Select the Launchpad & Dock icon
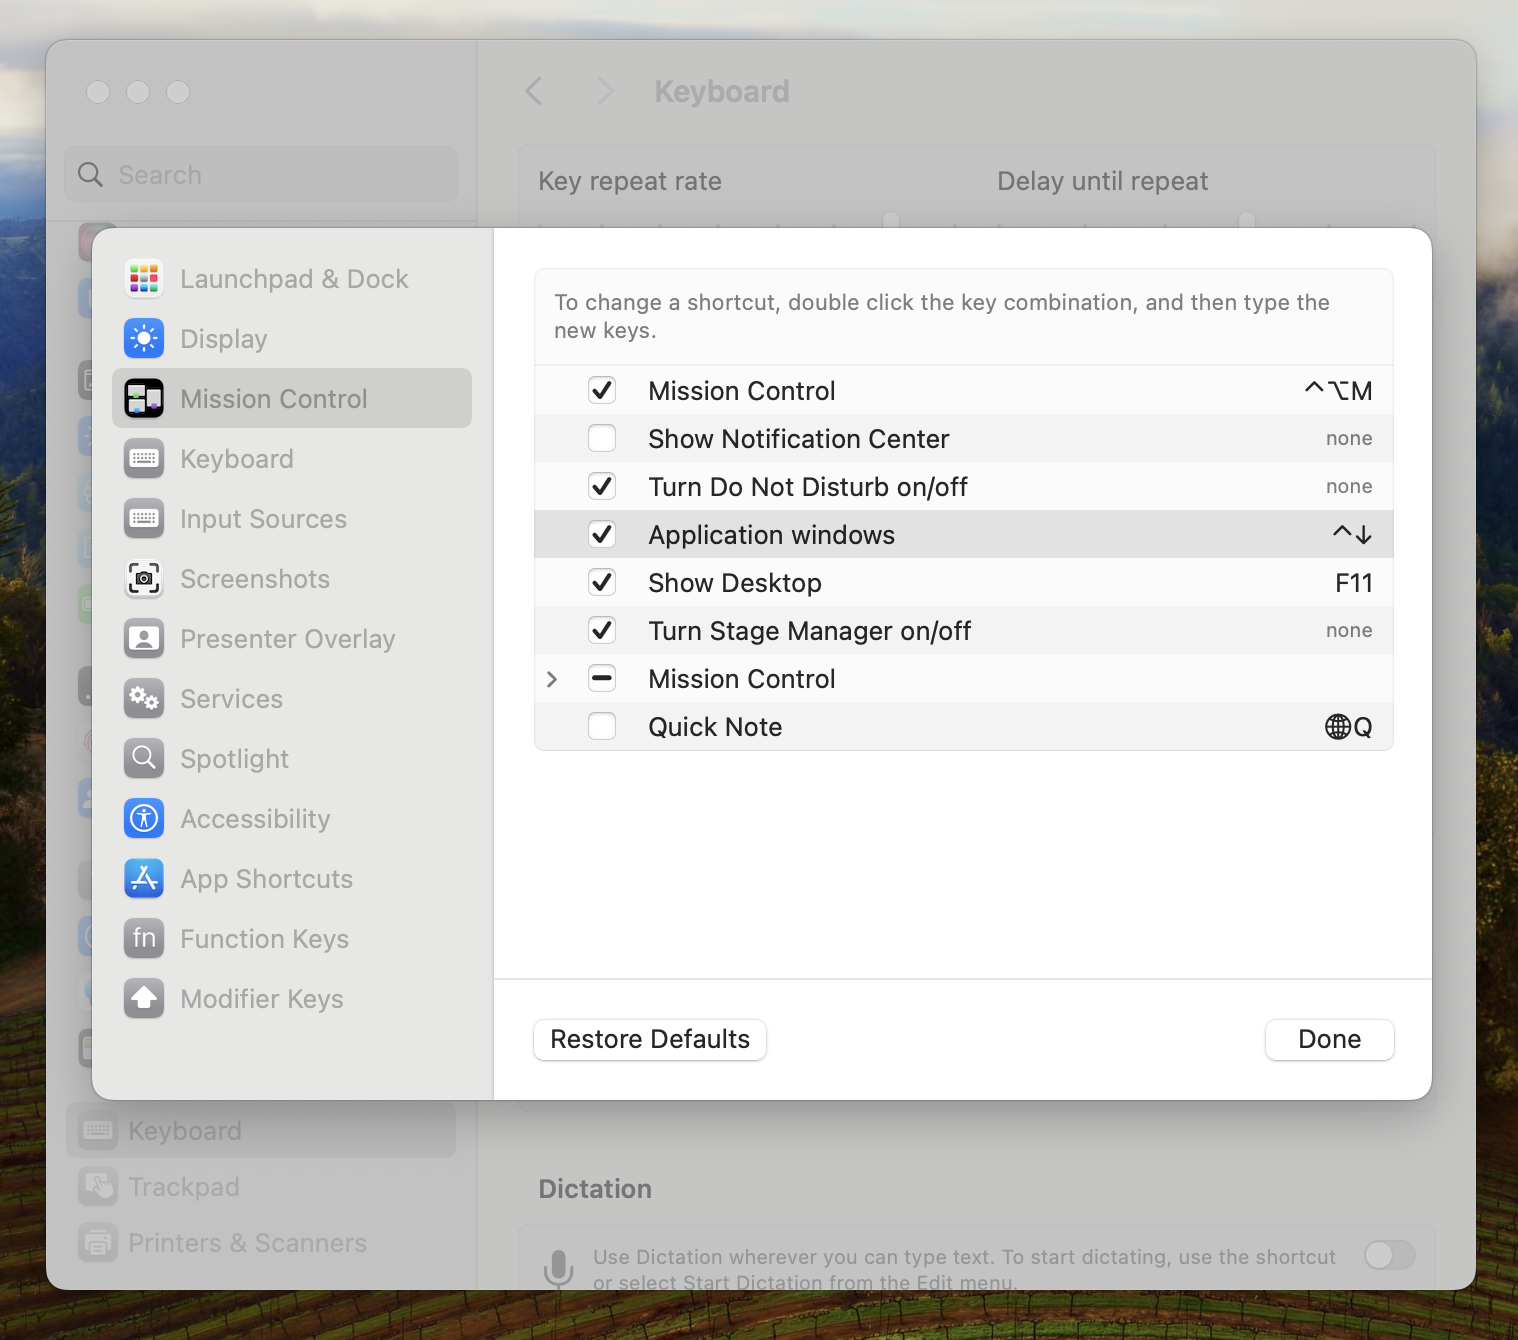Viewport: 1518px width, 1340px height. (x=144, y=278)
